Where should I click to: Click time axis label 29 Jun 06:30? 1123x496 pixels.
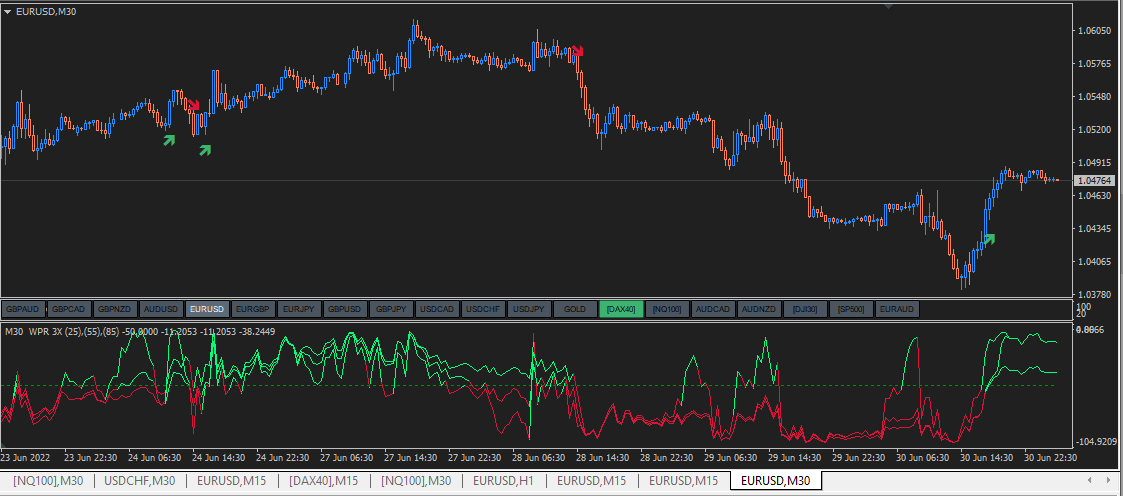[729, 457]
